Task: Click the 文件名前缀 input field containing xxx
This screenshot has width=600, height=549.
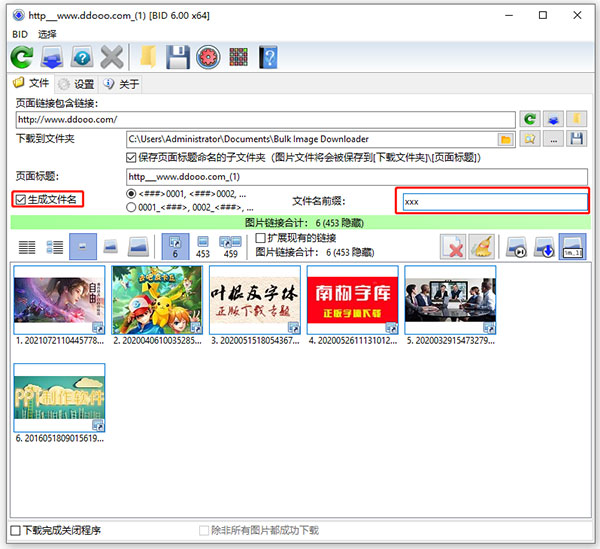Action: (495, 202)
